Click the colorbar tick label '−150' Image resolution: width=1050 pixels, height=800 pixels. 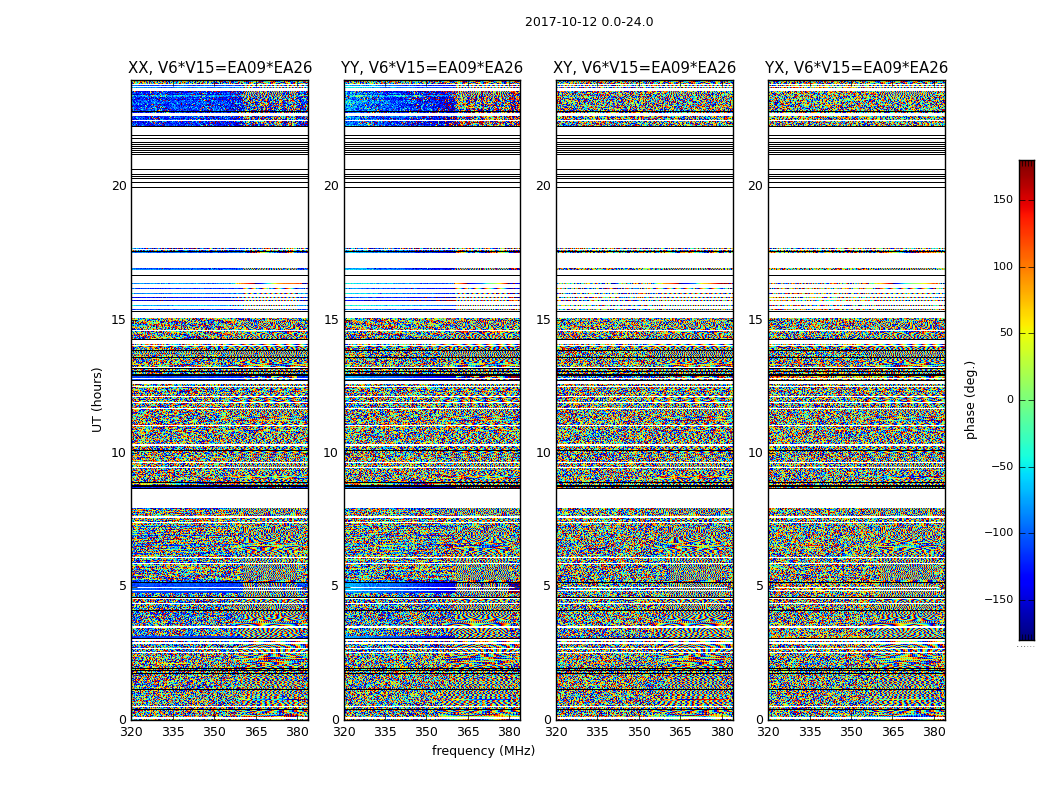pos(998,600)
